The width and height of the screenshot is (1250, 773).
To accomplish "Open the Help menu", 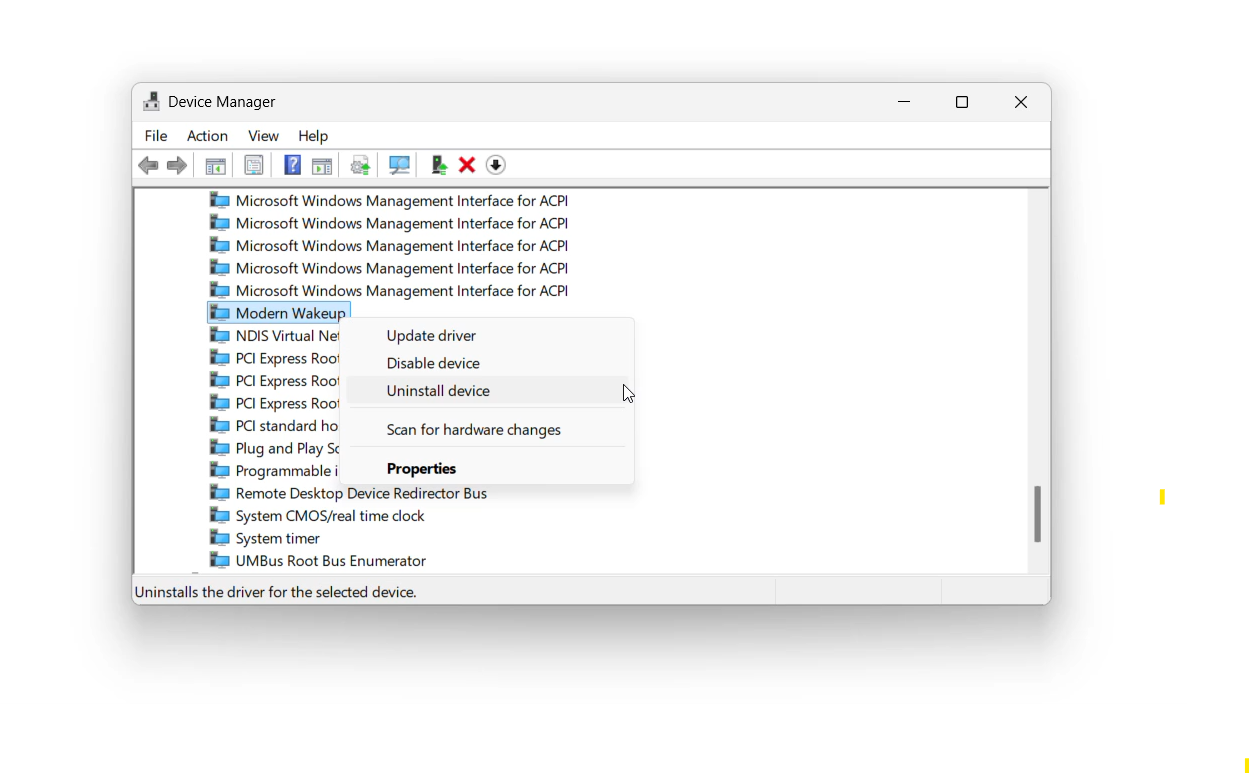I will (313, 136).
